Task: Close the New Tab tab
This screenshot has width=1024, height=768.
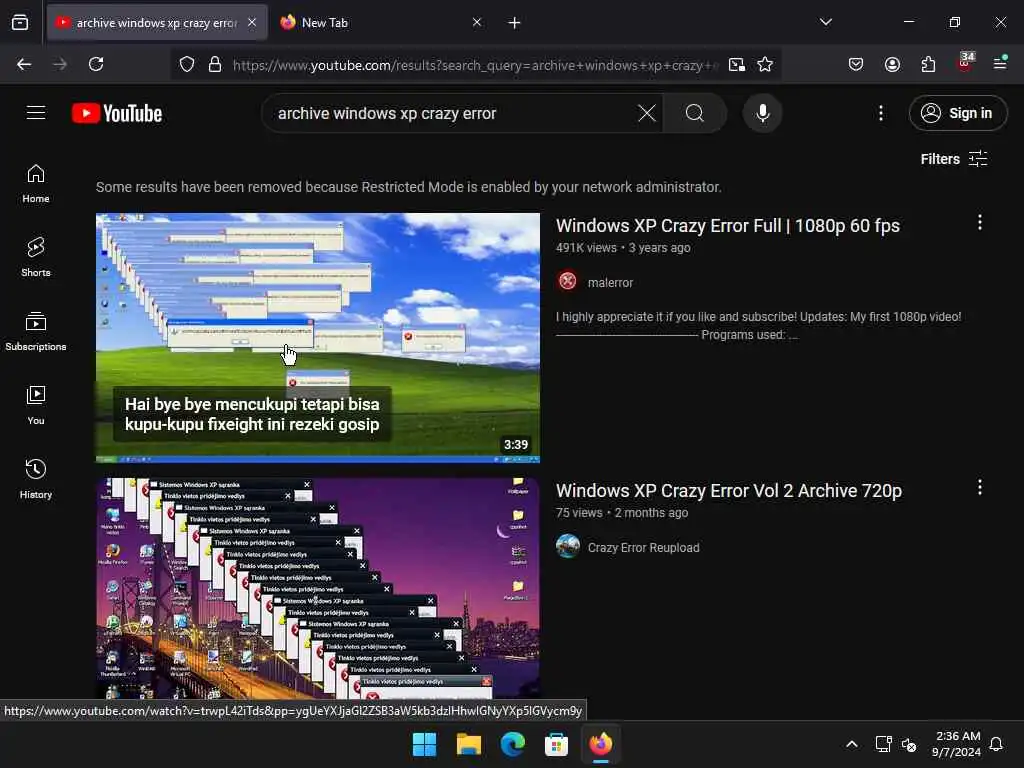Action: tap(477, 23)
